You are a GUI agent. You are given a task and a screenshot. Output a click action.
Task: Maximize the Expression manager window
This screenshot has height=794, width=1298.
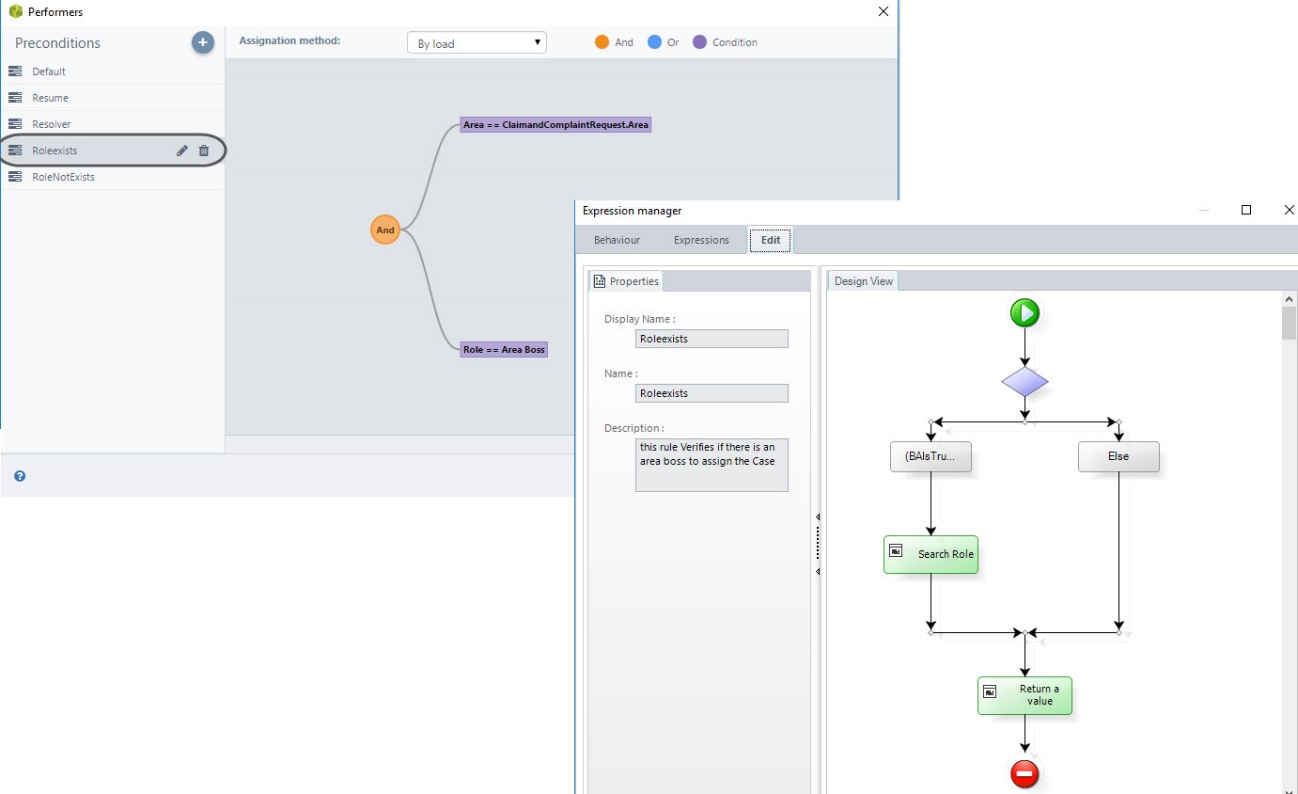pyautogui.click(x=1246, y=210)
